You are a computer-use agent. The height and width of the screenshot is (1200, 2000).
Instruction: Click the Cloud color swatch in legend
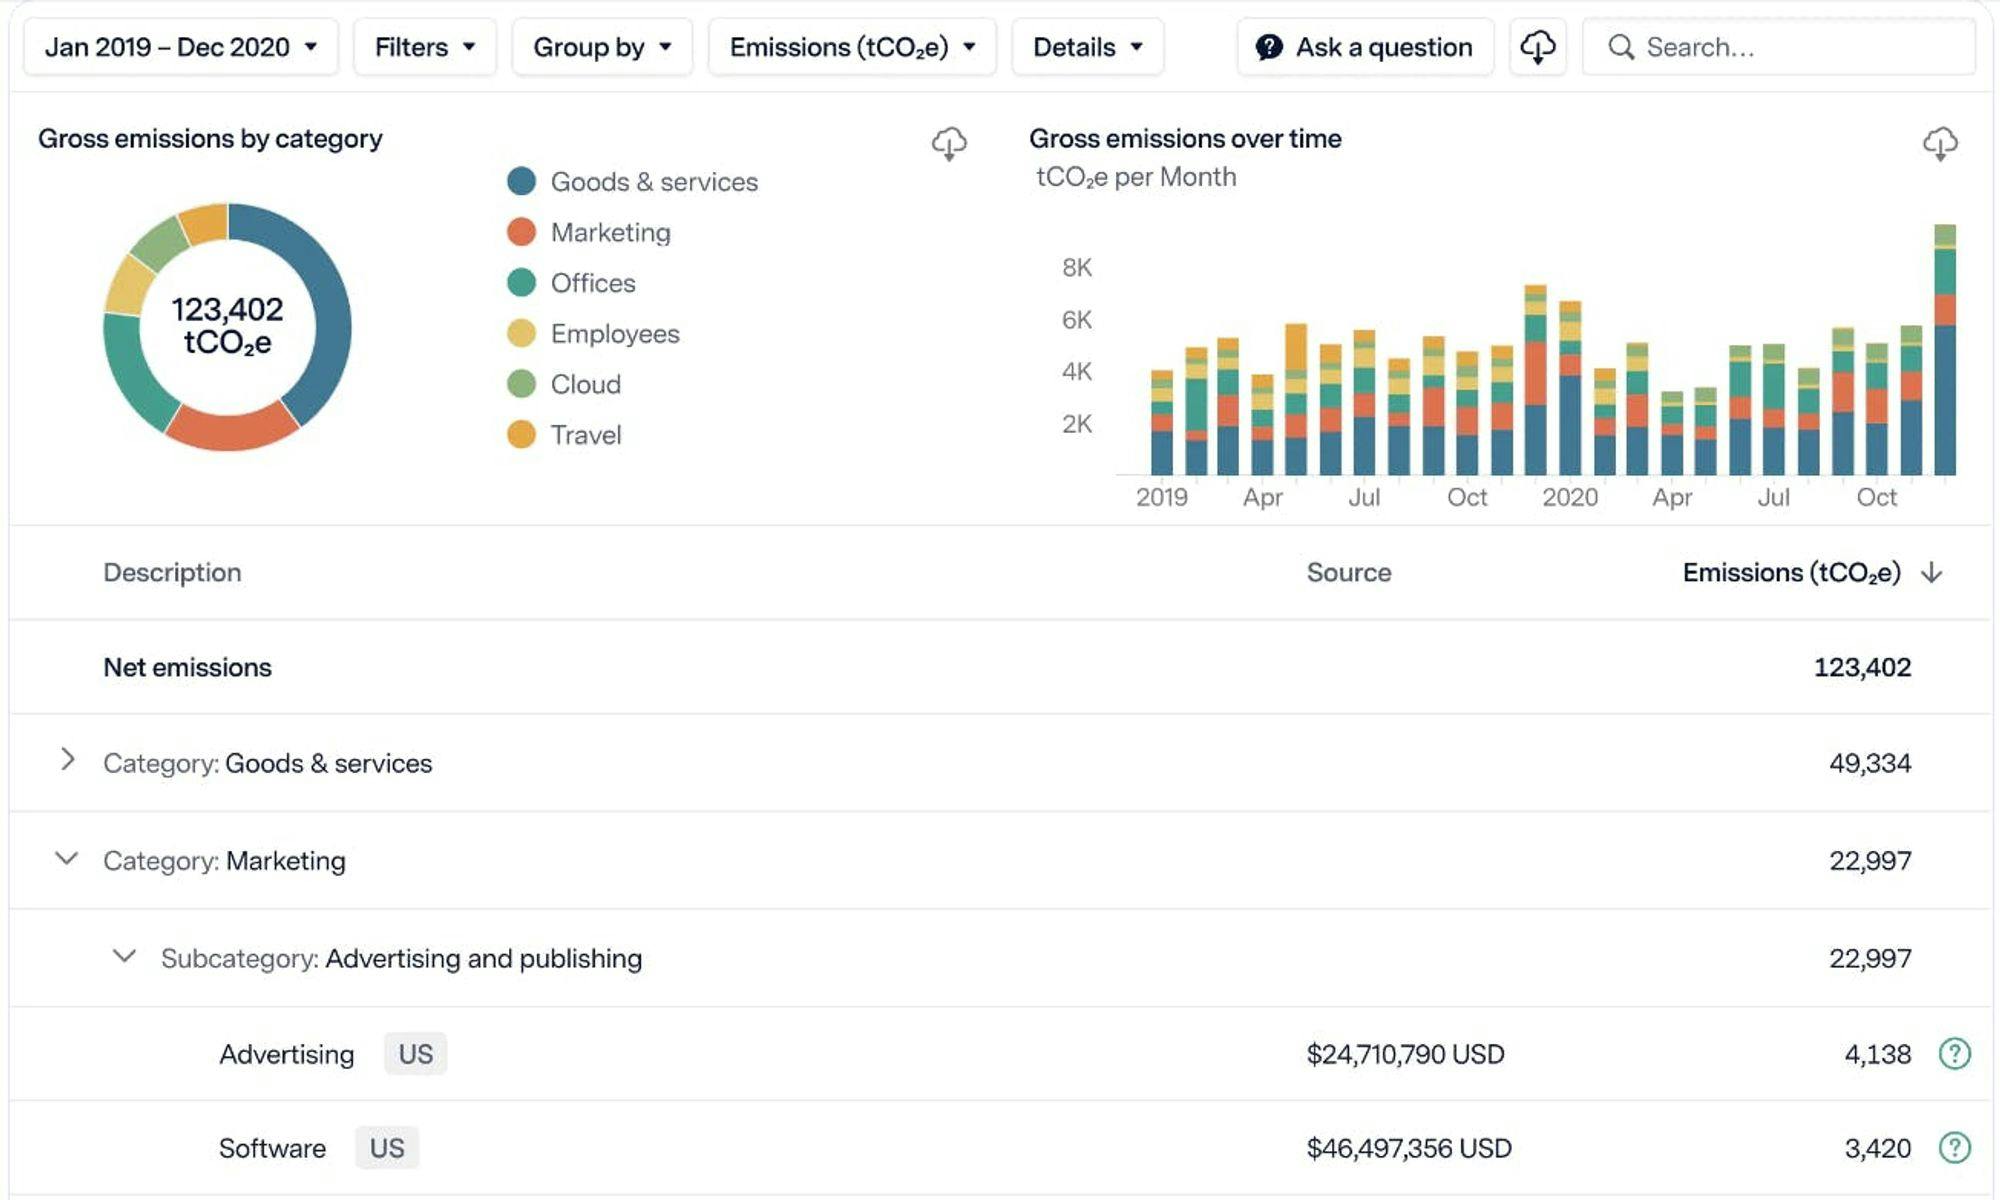click(x=521, y=384)
